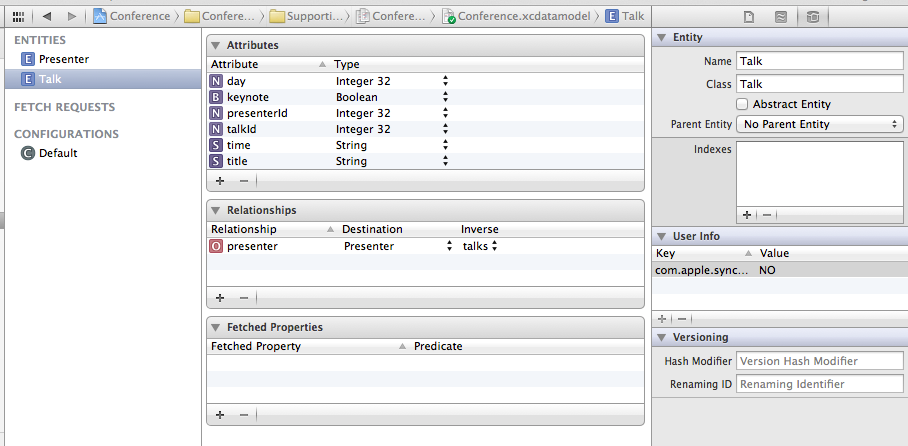Collapse the Entity inspector section
Screen dimensions: 908x446
click(x=661, y=38)
